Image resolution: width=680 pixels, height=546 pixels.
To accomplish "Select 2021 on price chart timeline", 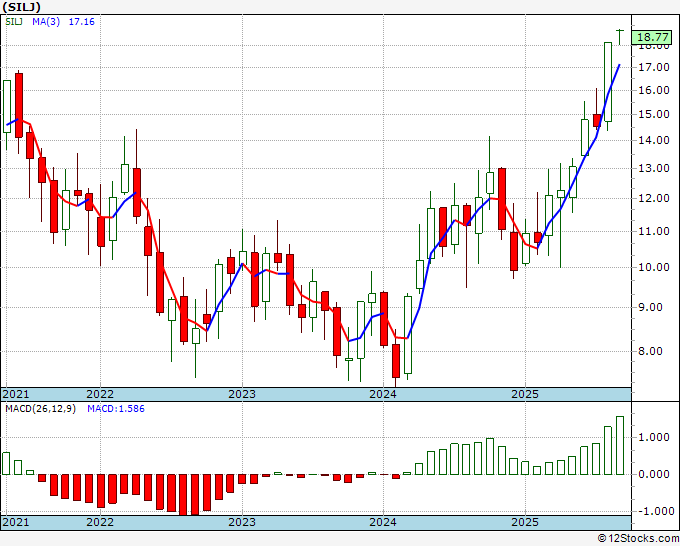I will coord(16,394).
